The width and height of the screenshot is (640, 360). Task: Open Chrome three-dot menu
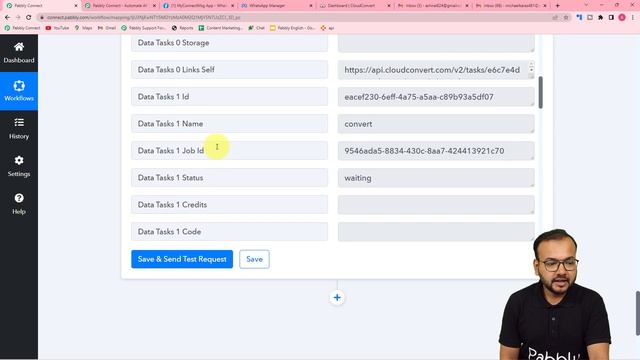click(633, 18)
